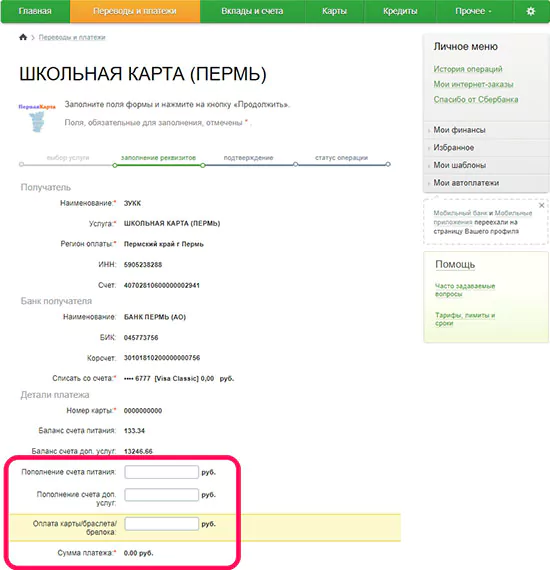Open Мои интернет-заказы link
This screenshot has width=550, height=570.
point(473,84)
